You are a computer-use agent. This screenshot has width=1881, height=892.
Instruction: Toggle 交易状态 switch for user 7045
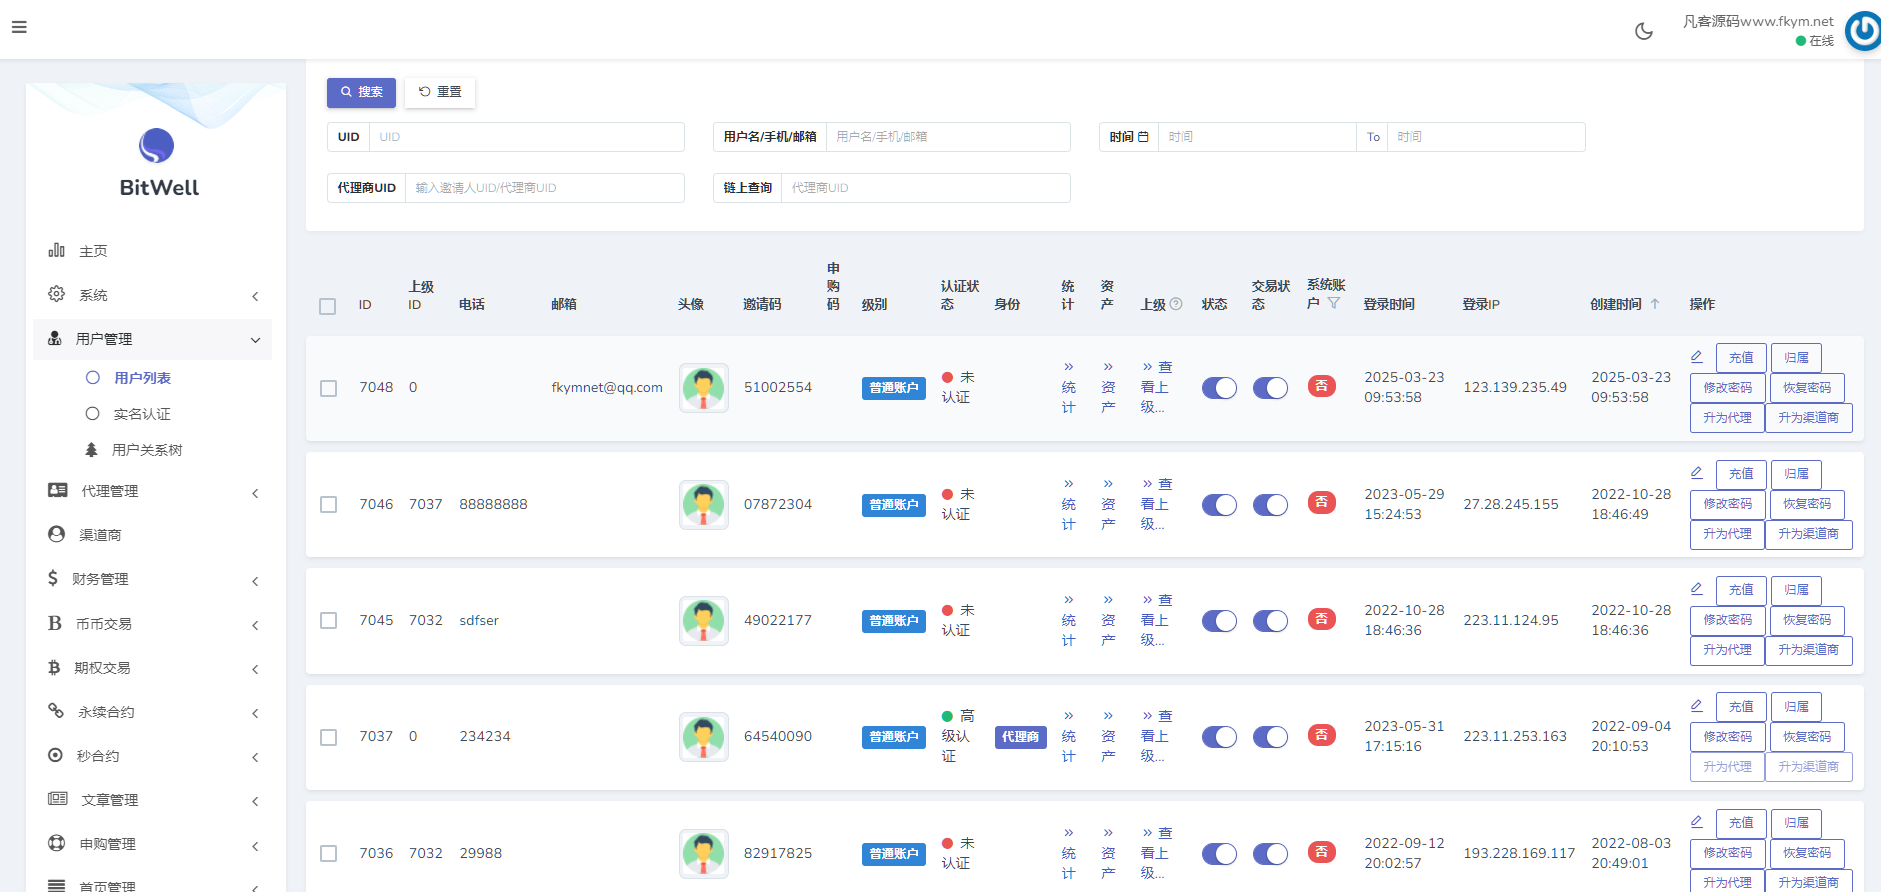click(x=1270, y=621)
